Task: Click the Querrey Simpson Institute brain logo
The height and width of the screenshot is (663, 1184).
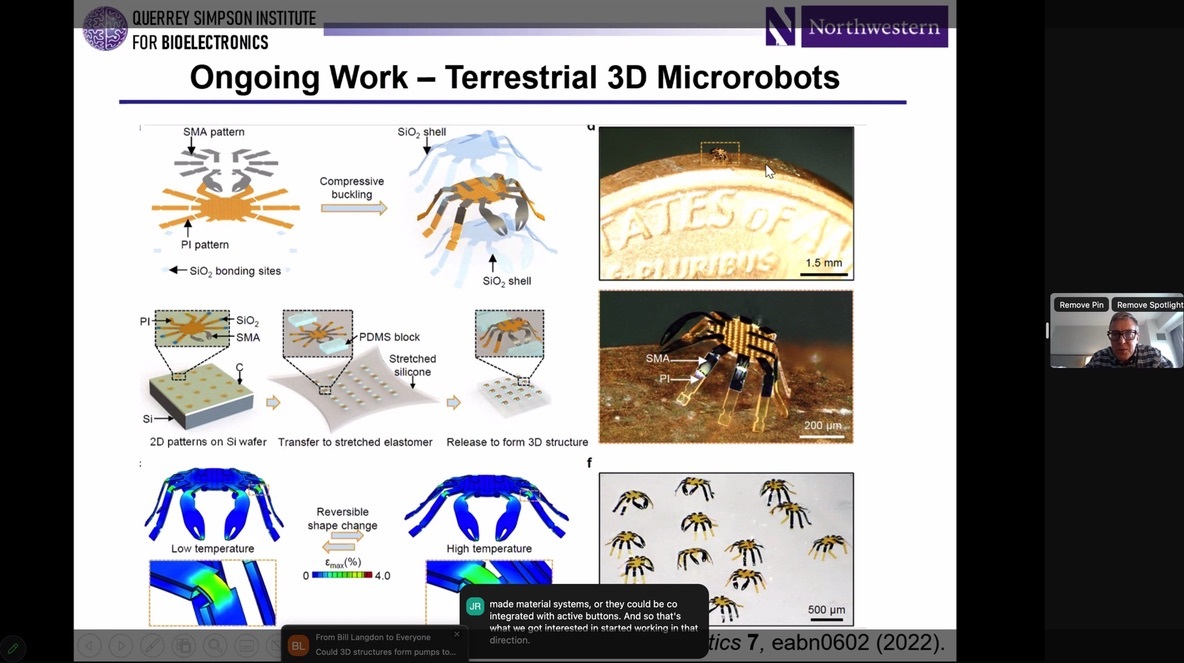Action: tap(104, 28)
